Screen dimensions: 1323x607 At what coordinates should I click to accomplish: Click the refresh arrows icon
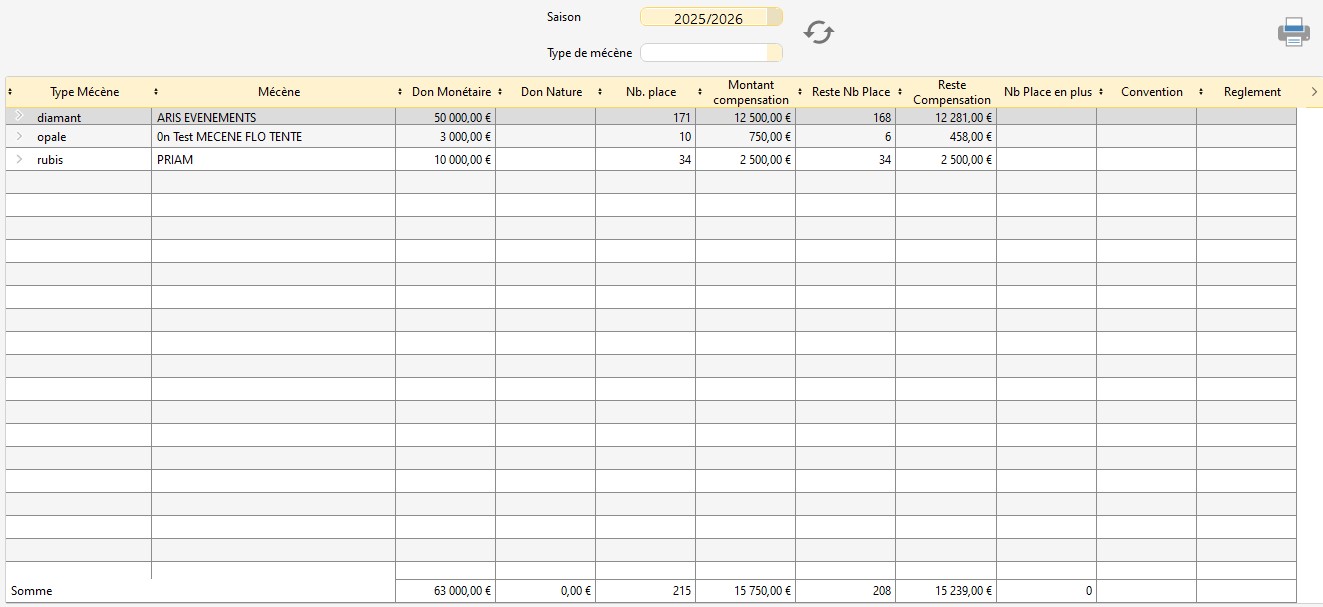pyautogui.click(x=819, y=32)
